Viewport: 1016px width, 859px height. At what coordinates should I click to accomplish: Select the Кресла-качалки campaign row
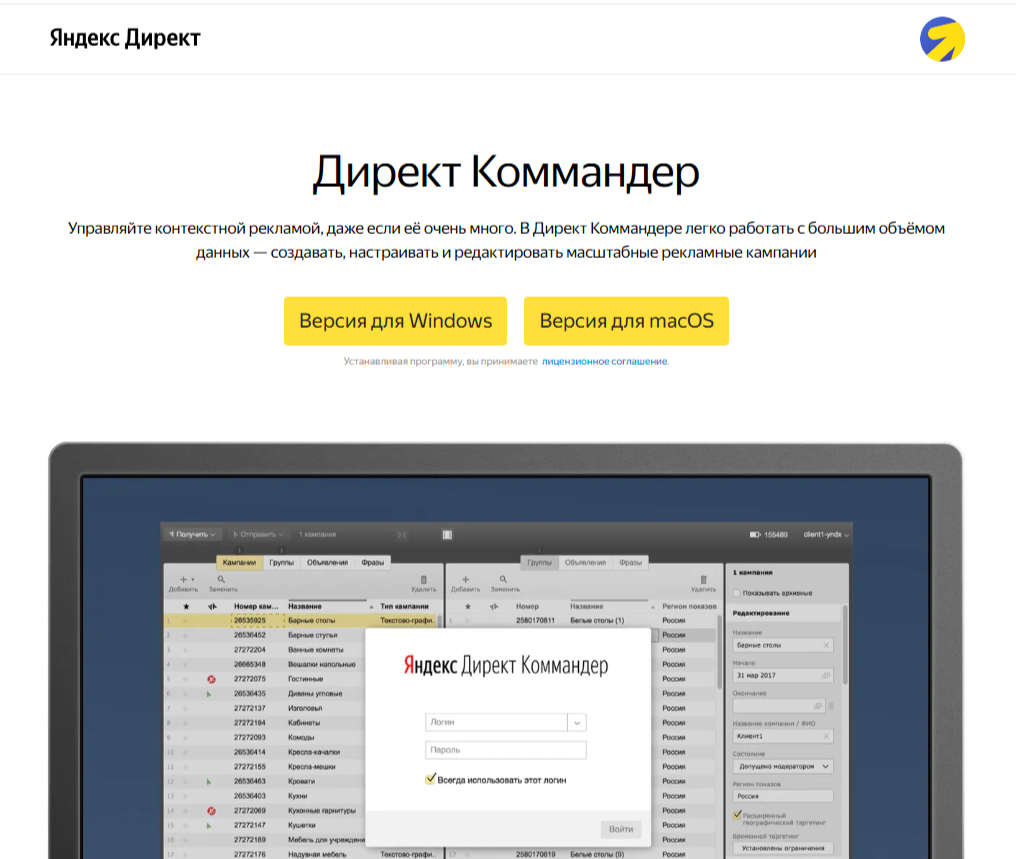(x=266, y=752)
